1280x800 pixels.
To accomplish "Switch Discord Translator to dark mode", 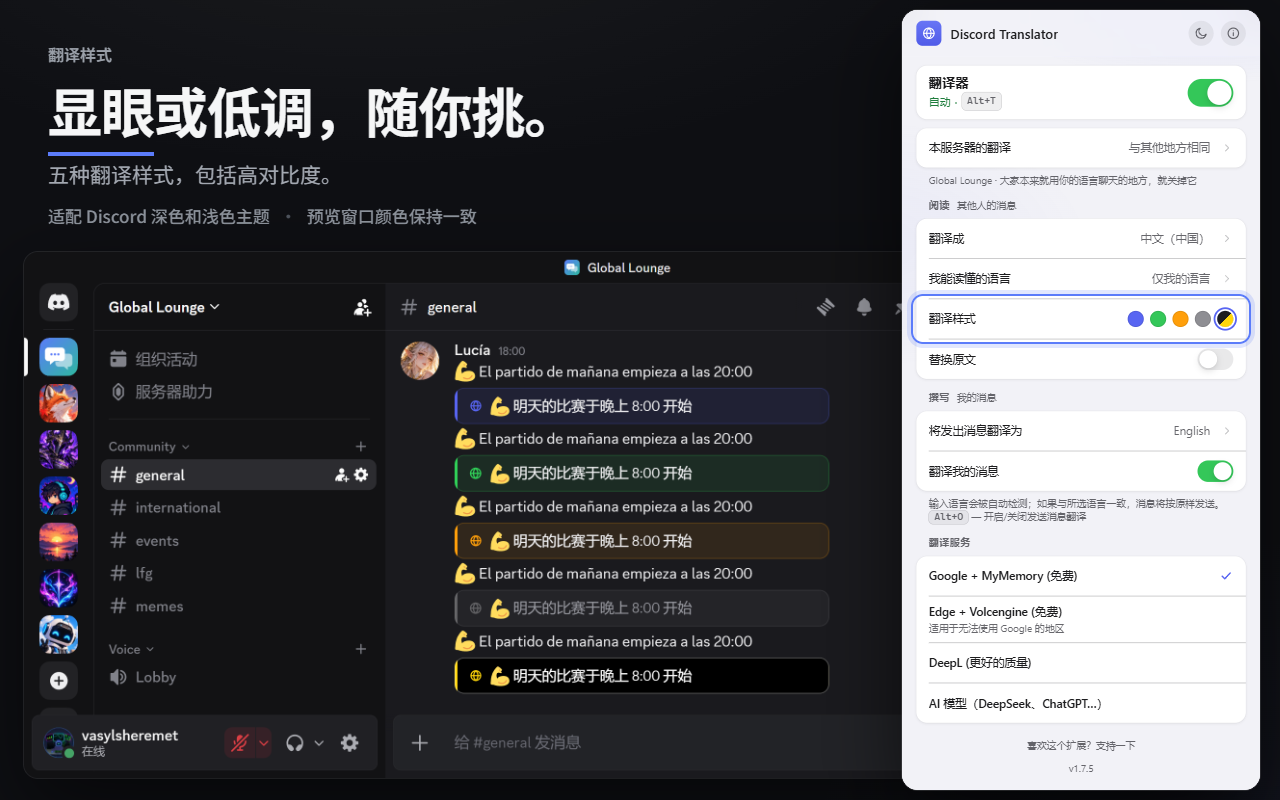I will 1201,34.
